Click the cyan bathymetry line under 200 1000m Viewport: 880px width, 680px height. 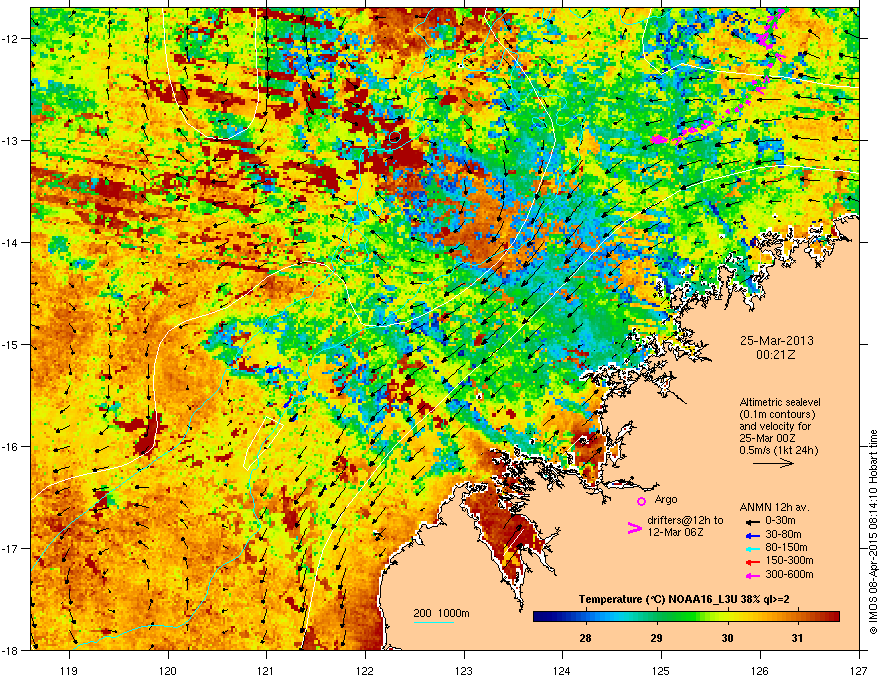(x=434, y=622)
